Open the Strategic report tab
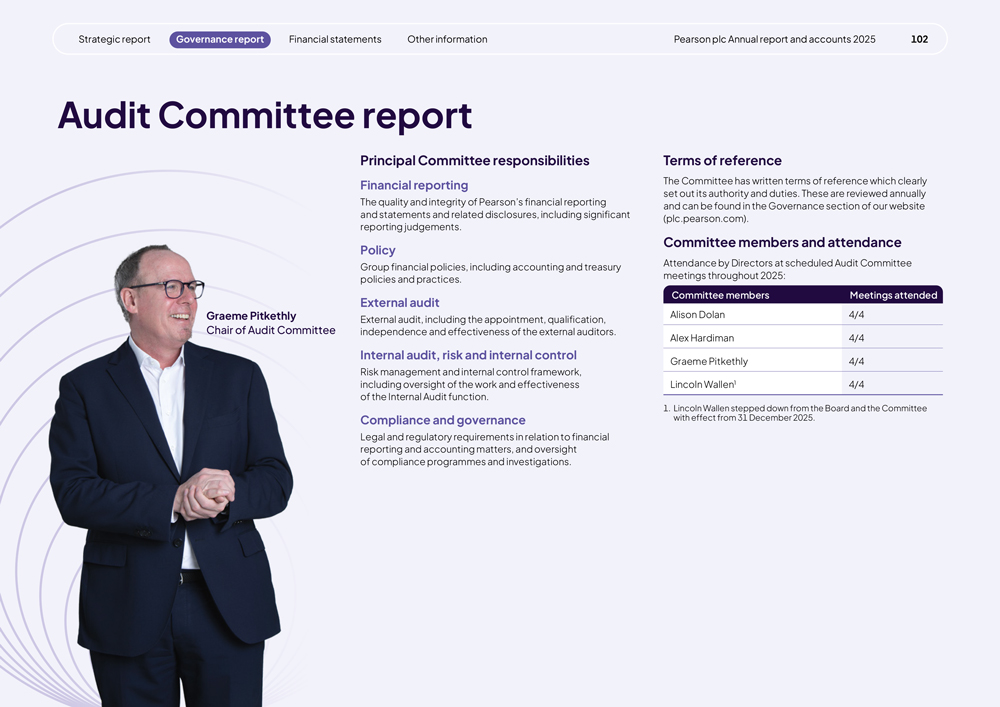Image resolution: width=1000 pixels, height=707 pixels. tap(114, 40)
